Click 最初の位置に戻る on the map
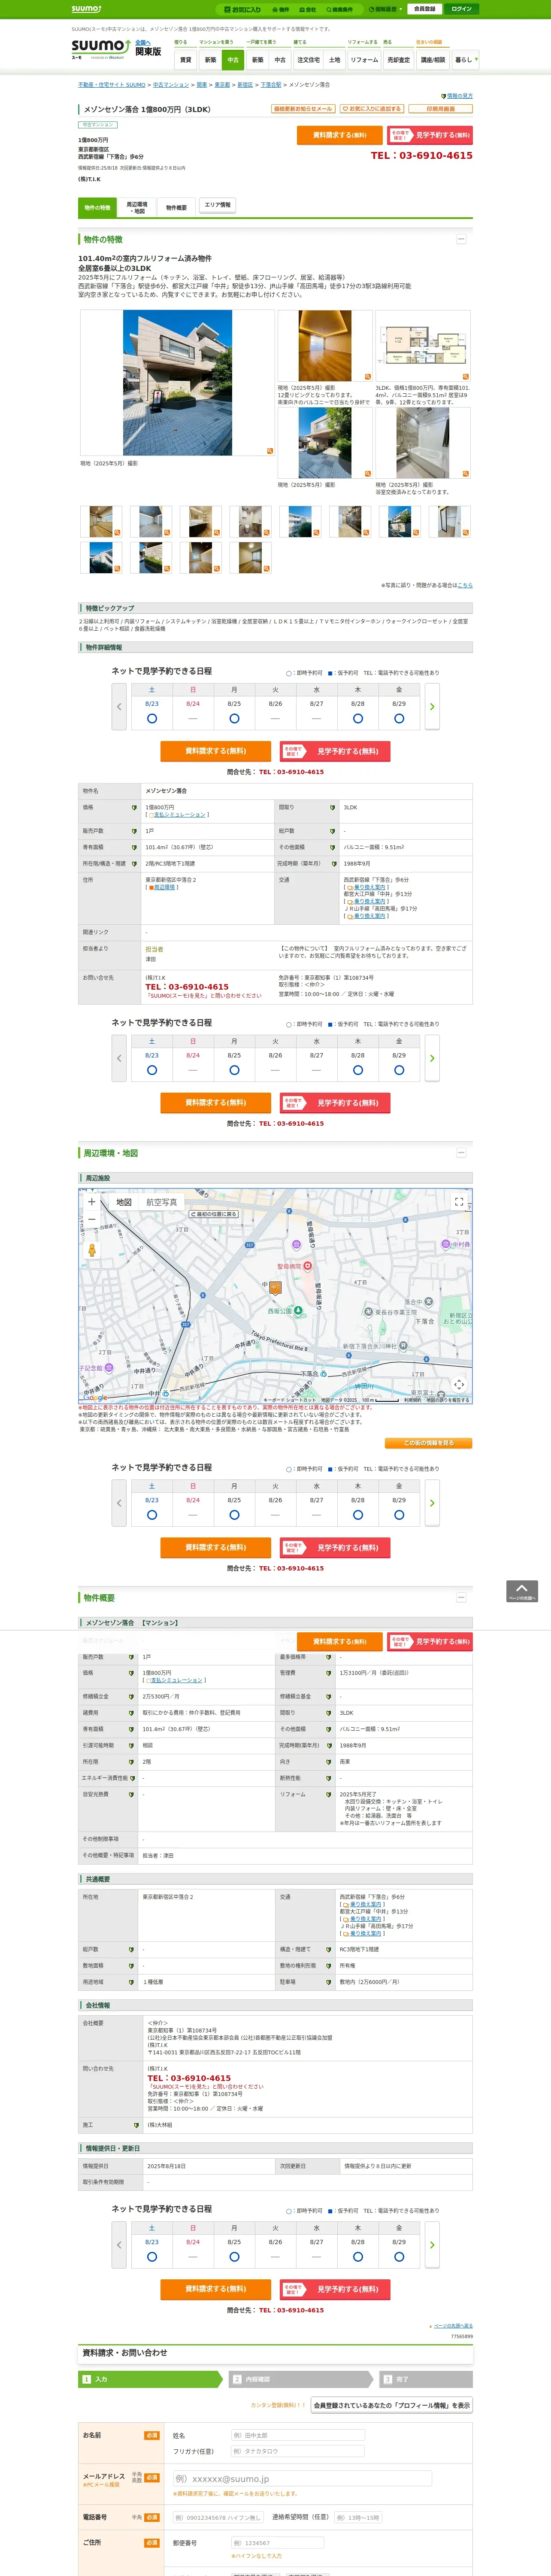Image resolution: width=551 pixels, height=2576 pixels. [x=214, y=1214]
